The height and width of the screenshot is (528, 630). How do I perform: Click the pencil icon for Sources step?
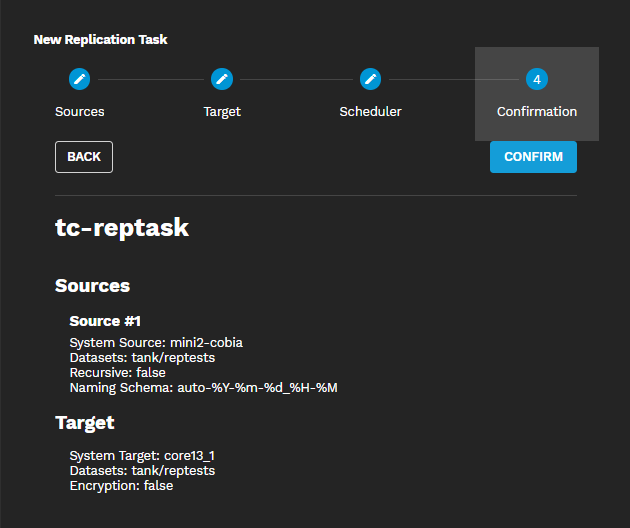80,79
